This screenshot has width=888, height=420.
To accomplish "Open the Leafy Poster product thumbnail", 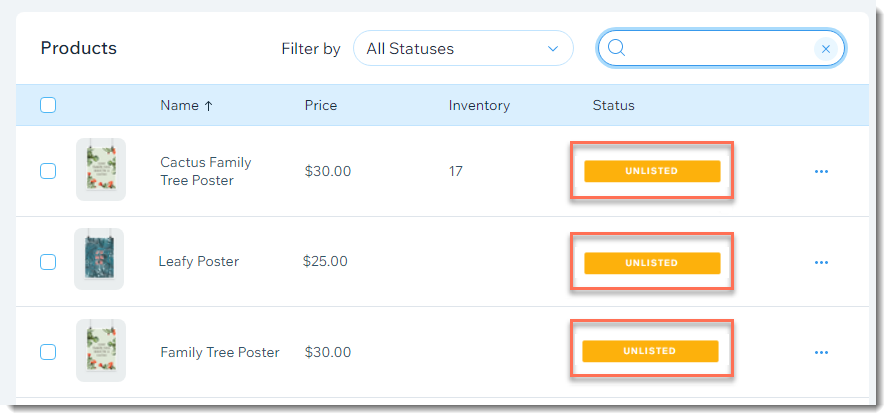I will 99,259.
